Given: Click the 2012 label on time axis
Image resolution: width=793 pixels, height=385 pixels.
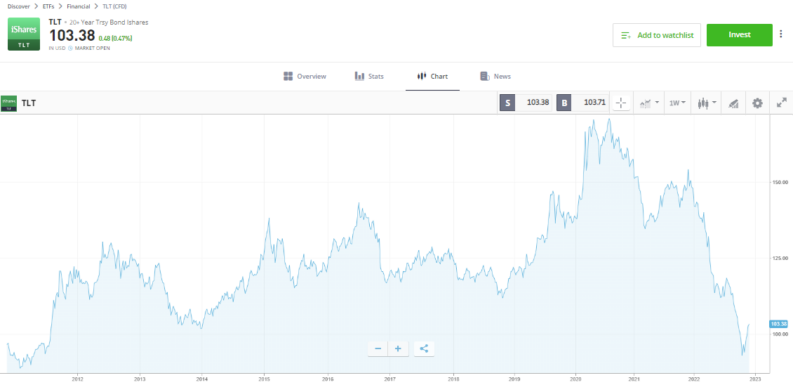Looking at the screenshot, I should pyautogui.click(x=77, y=379).
